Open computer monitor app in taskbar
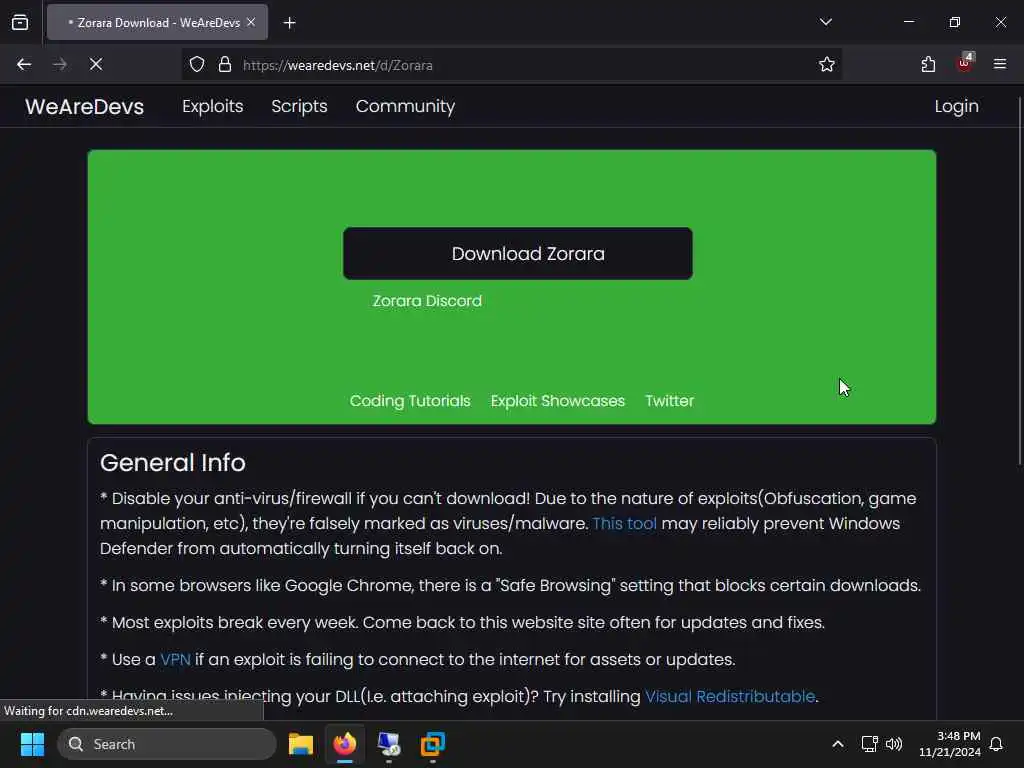Screen dimensions: 1024x768 (x=389, y=744)
